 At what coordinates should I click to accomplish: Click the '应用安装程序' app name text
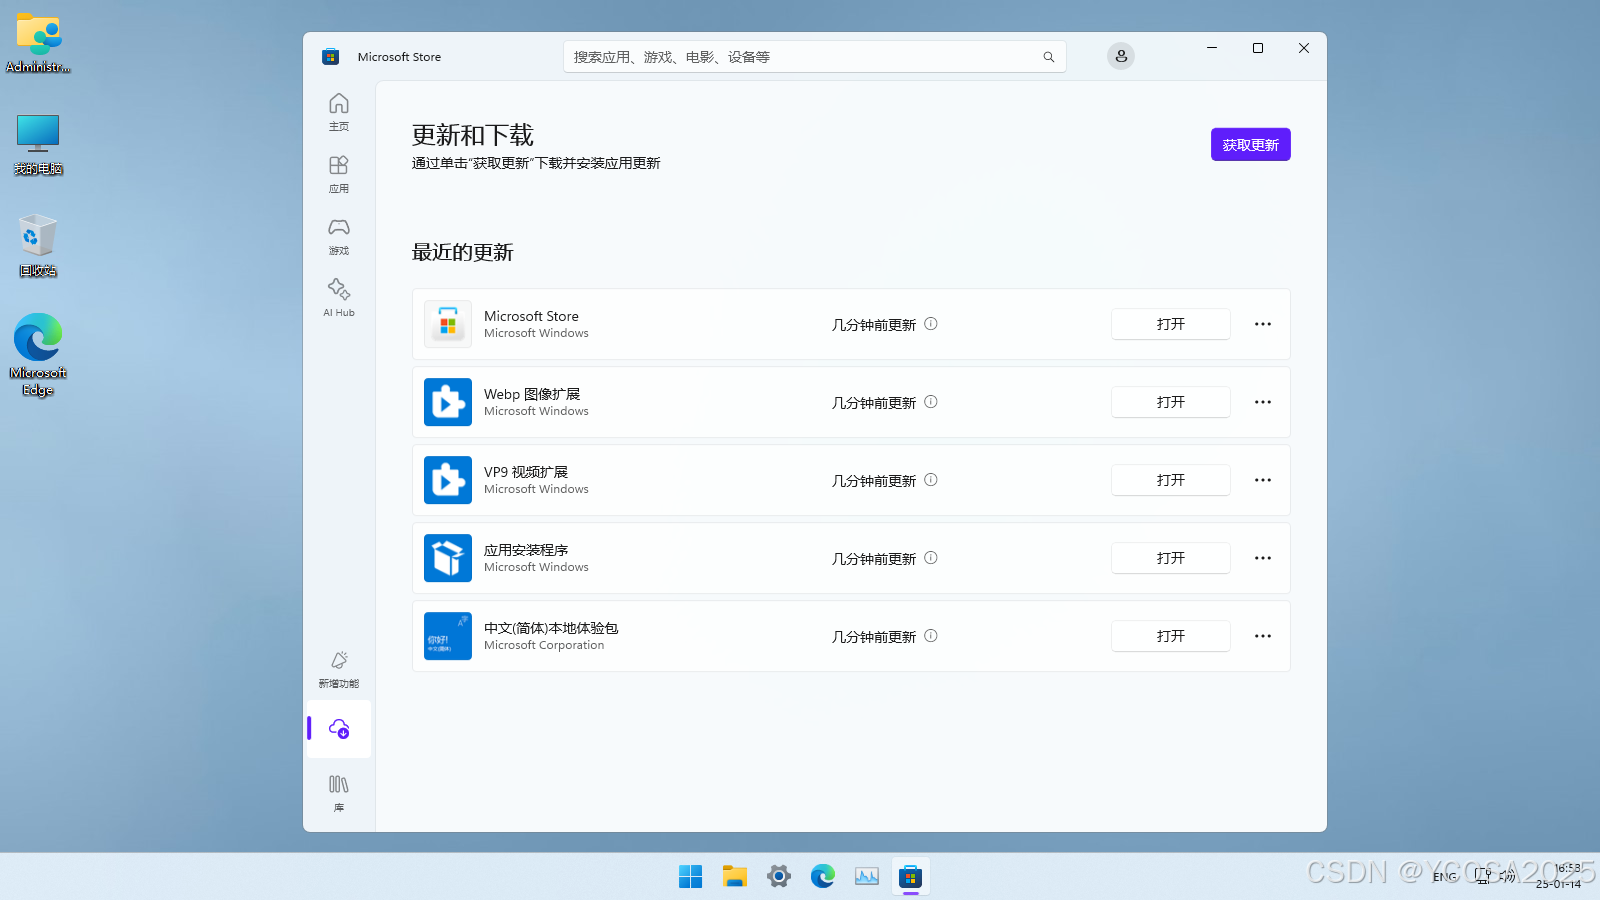click(526, 550)
